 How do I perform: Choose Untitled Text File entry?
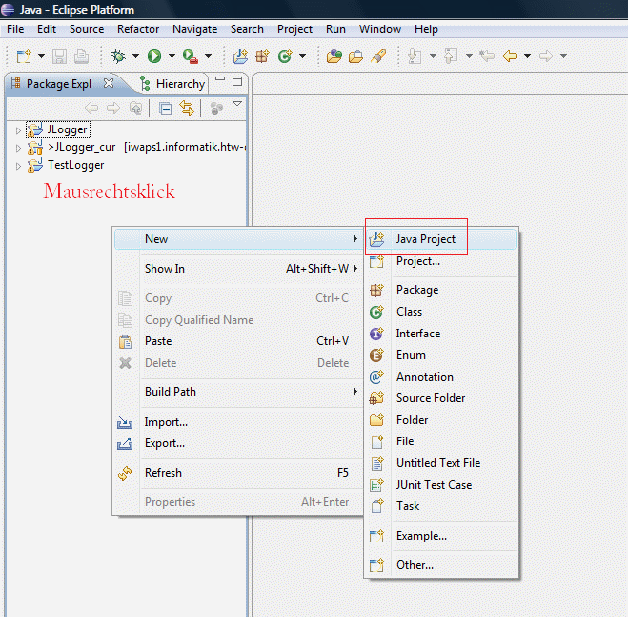441,463
